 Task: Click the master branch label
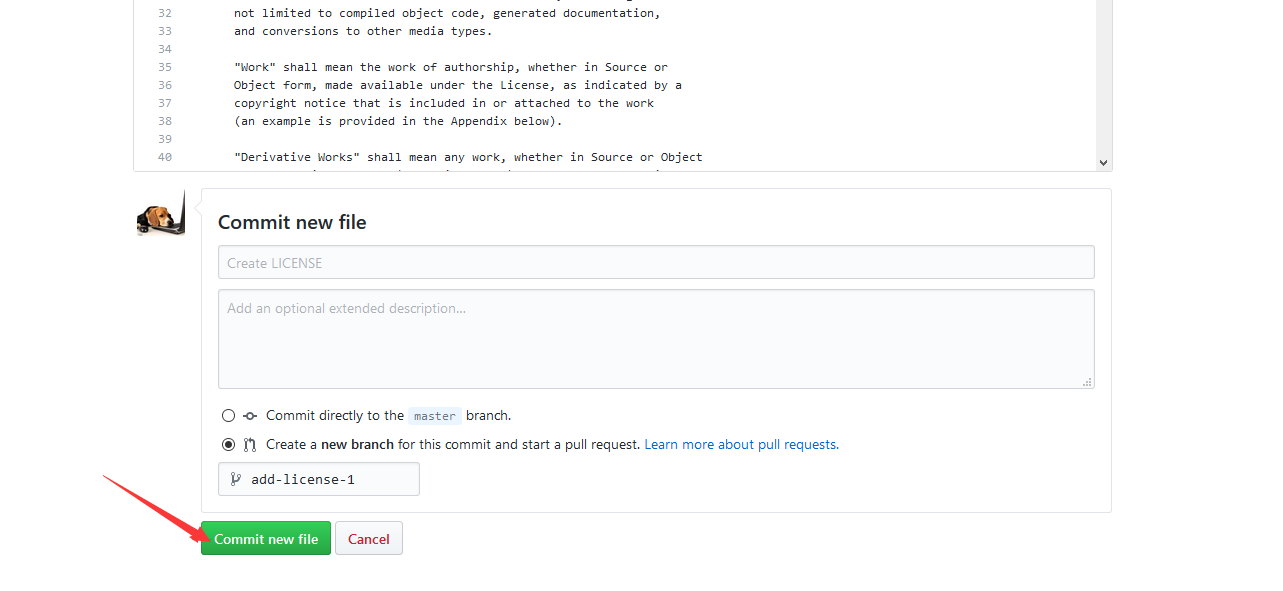[434, 415]
